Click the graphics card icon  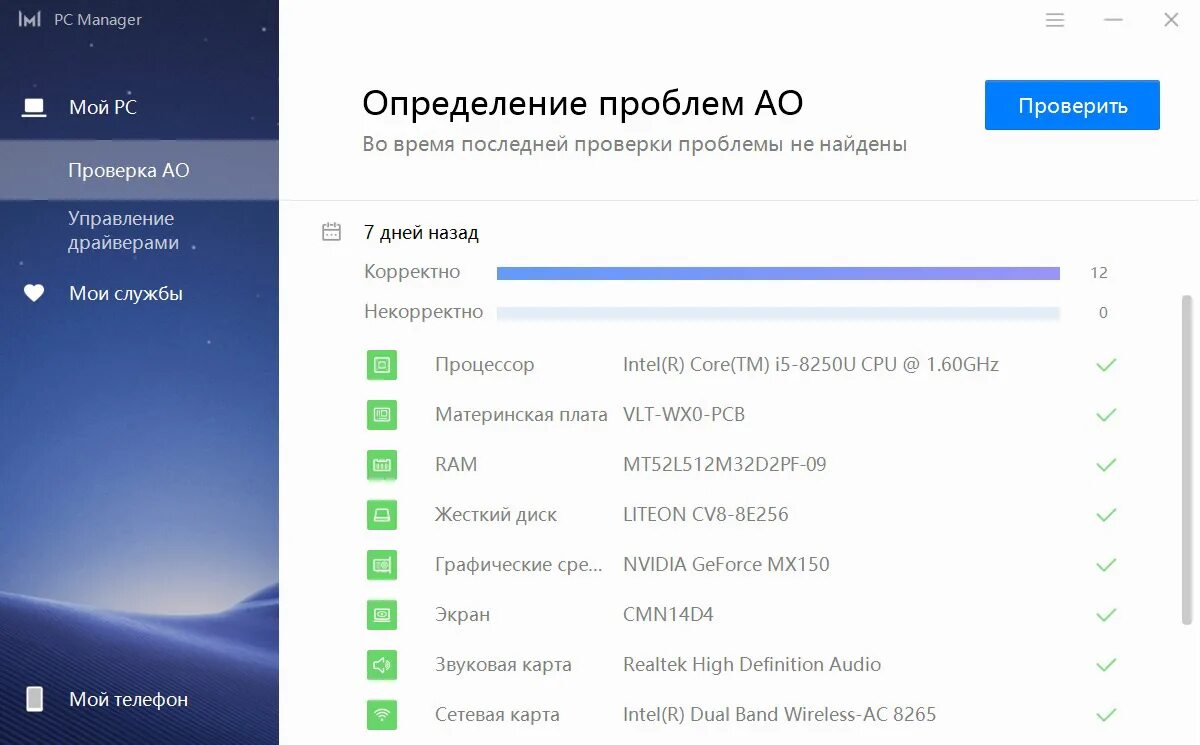tap(382, 565)
